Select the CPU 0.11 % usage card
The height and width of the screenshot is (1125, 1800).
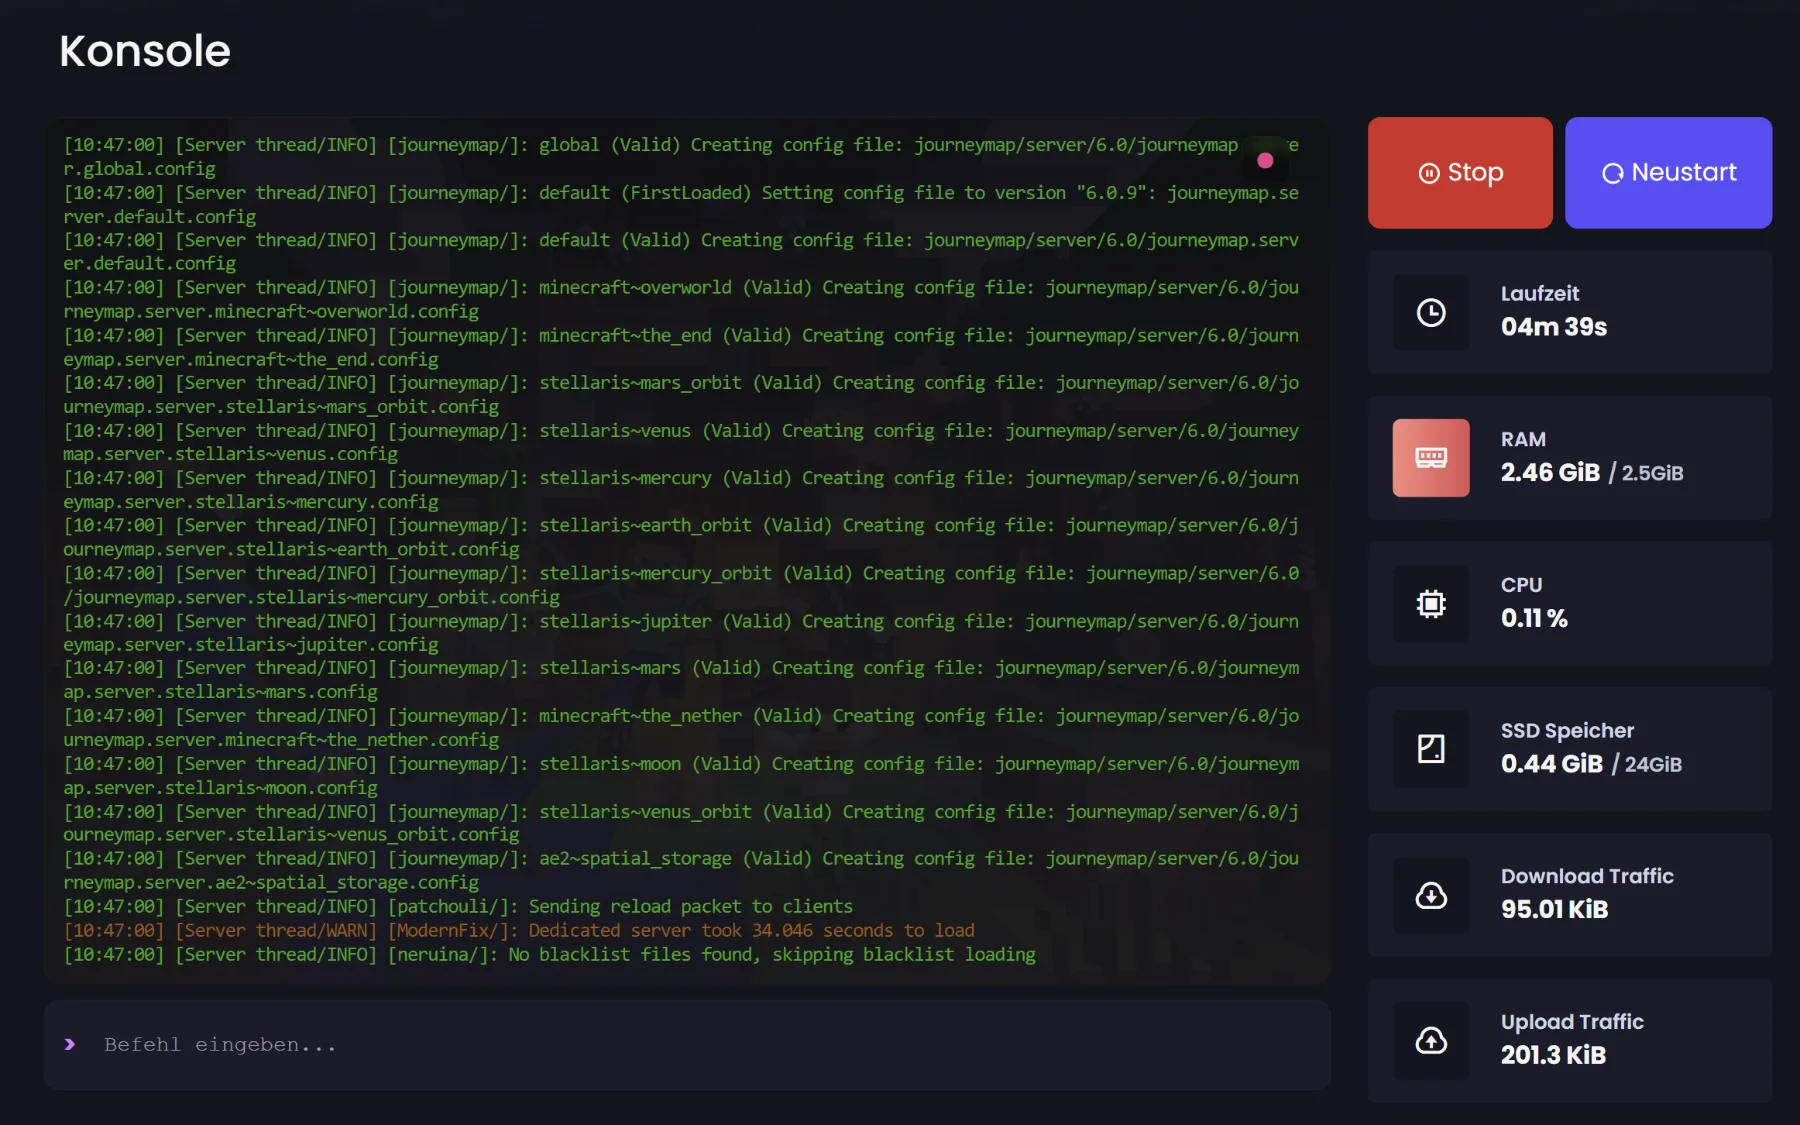[x=1570, y=603]
